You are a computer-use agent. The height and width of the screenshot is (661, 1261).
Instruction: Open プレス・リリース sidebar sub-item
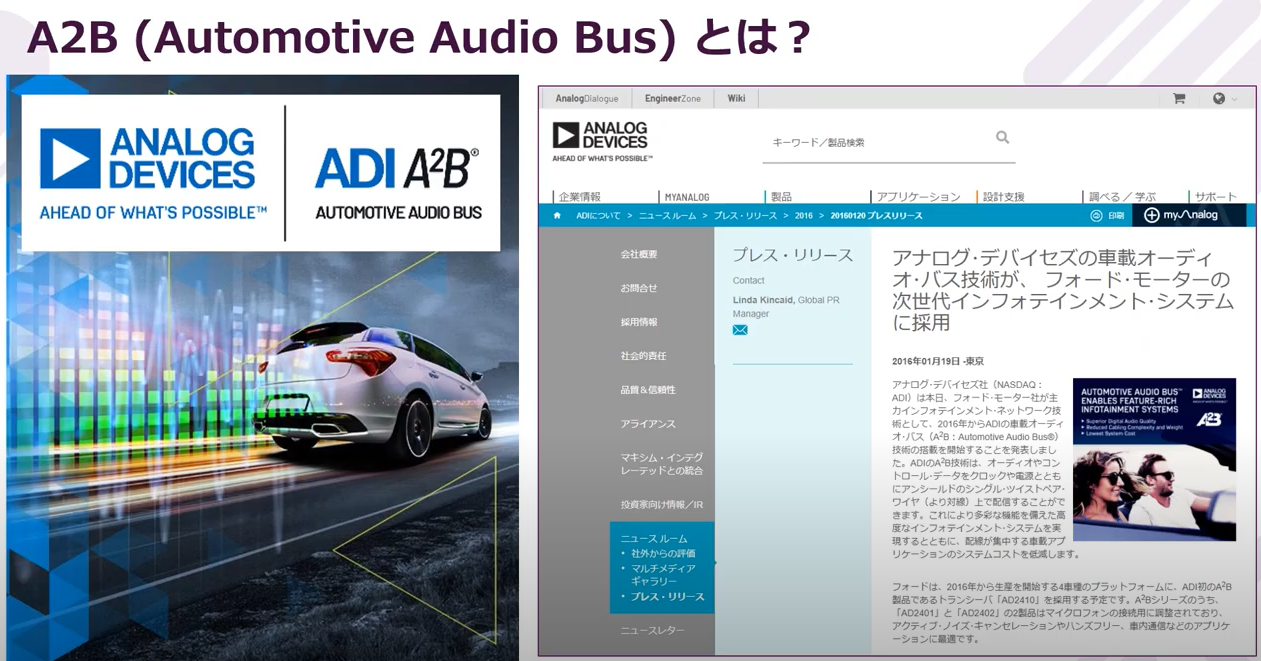667,597
